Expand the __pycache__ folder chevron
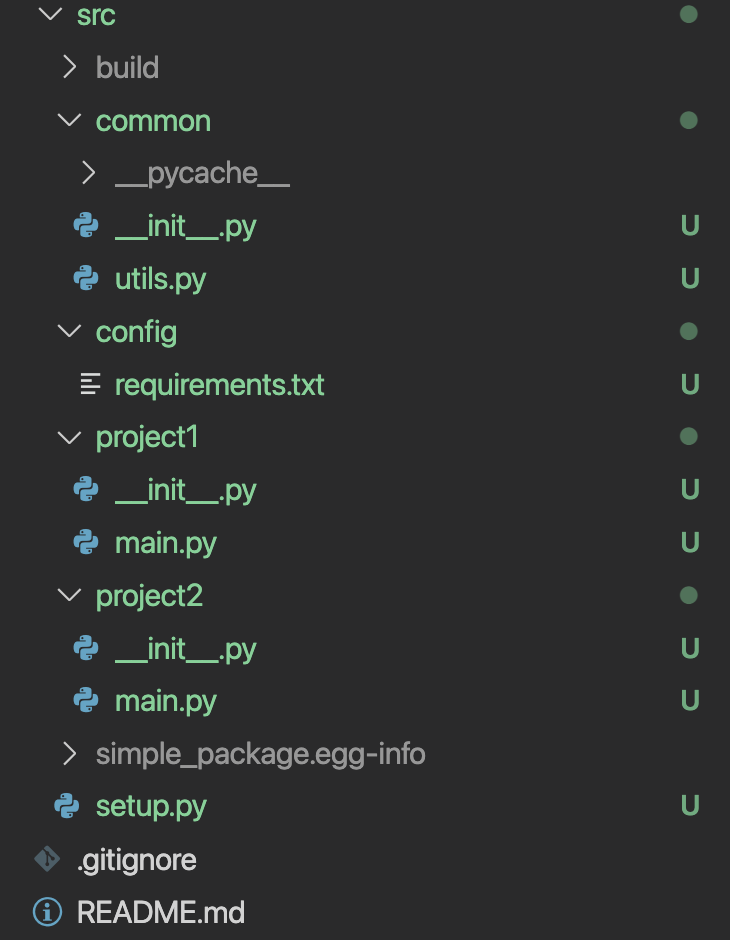This screenshot has width=730, height=940. tap(89, 173)
